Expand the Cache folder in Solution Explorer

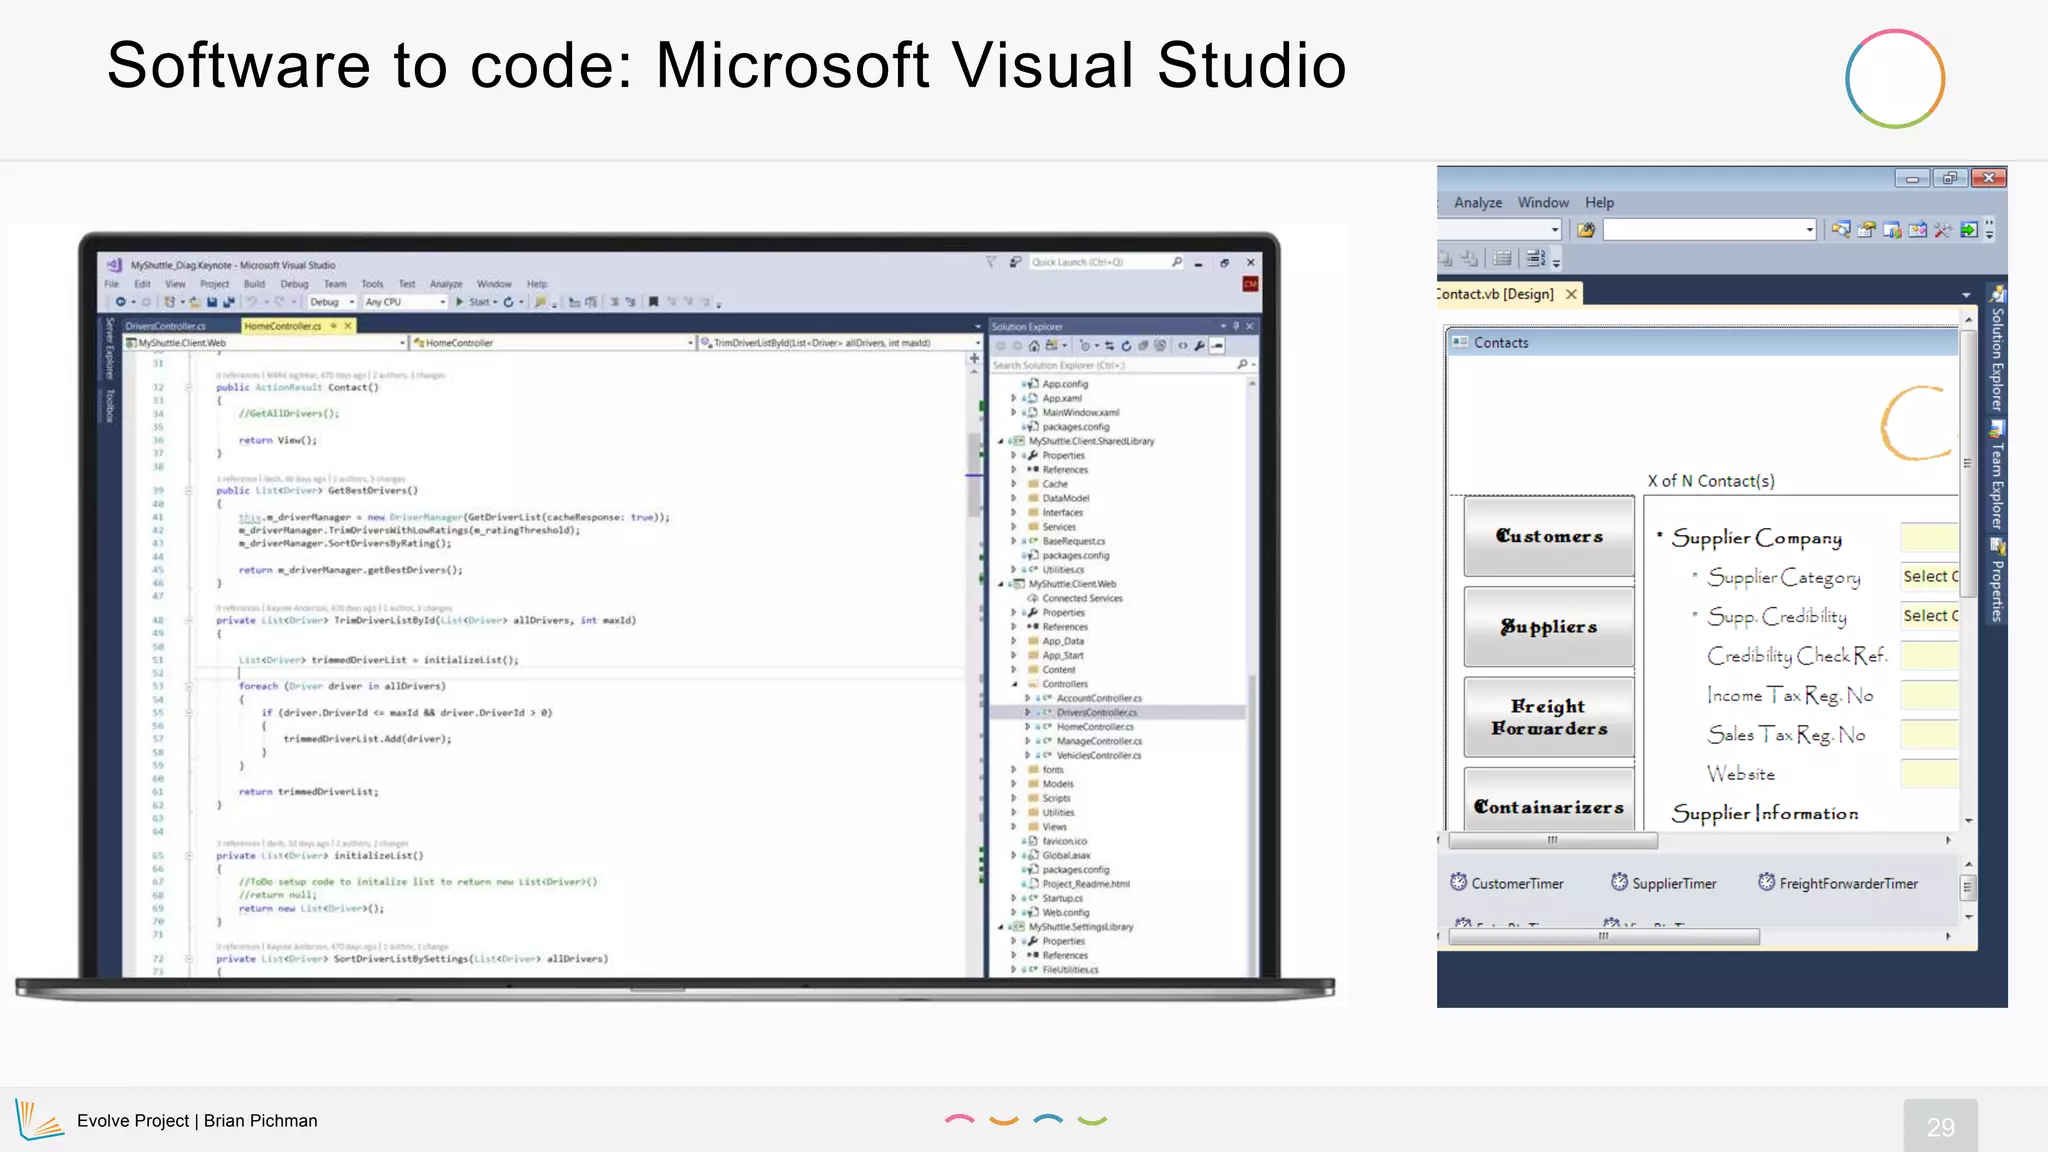pos(1013,484)
